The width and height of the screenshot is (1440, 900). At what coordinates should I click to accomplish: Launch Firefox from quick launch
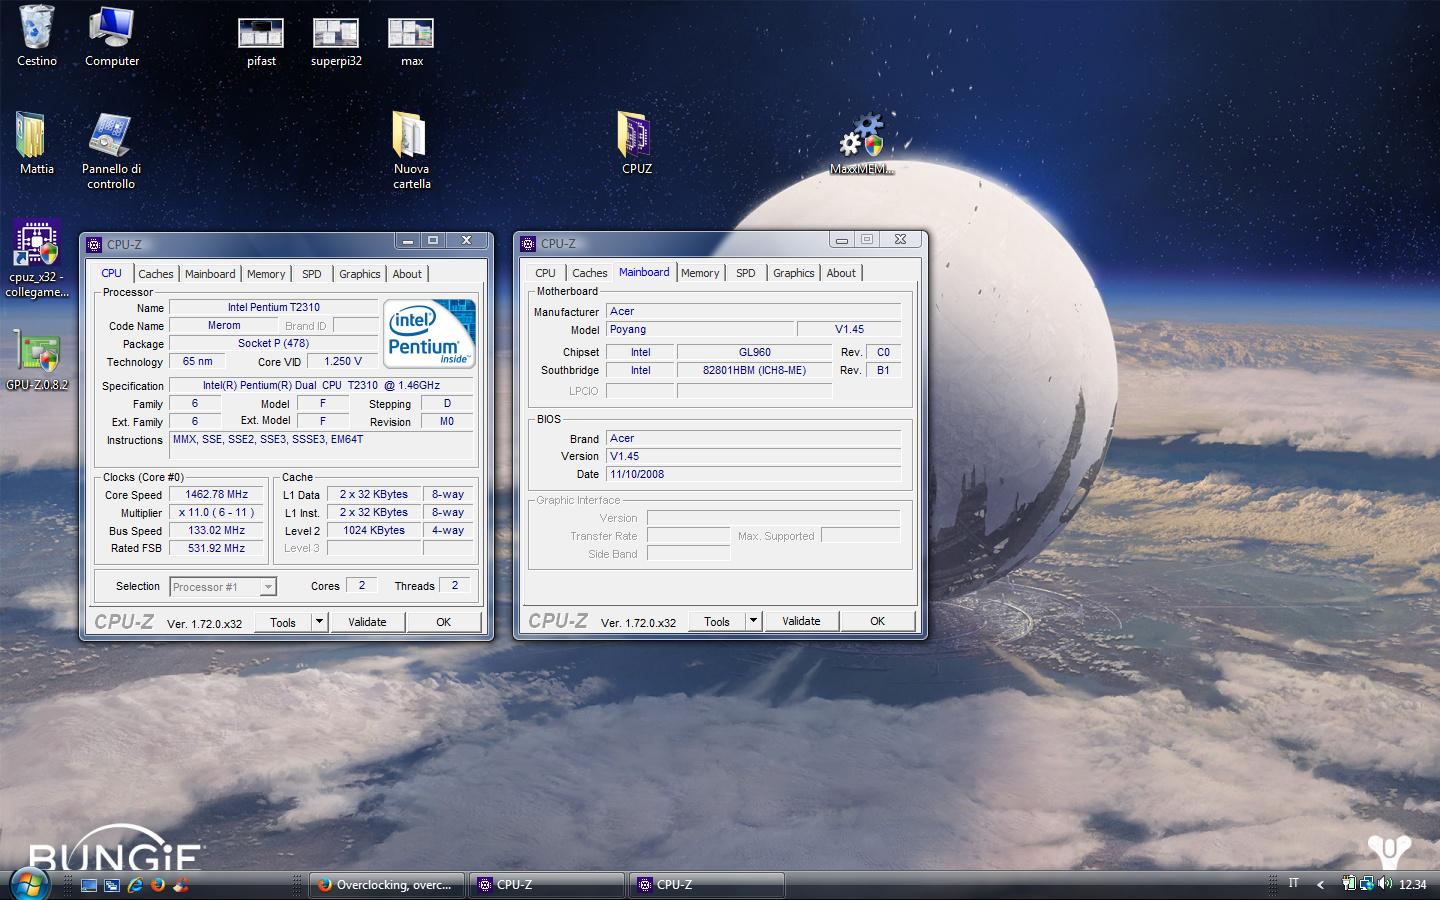(158, 885)
